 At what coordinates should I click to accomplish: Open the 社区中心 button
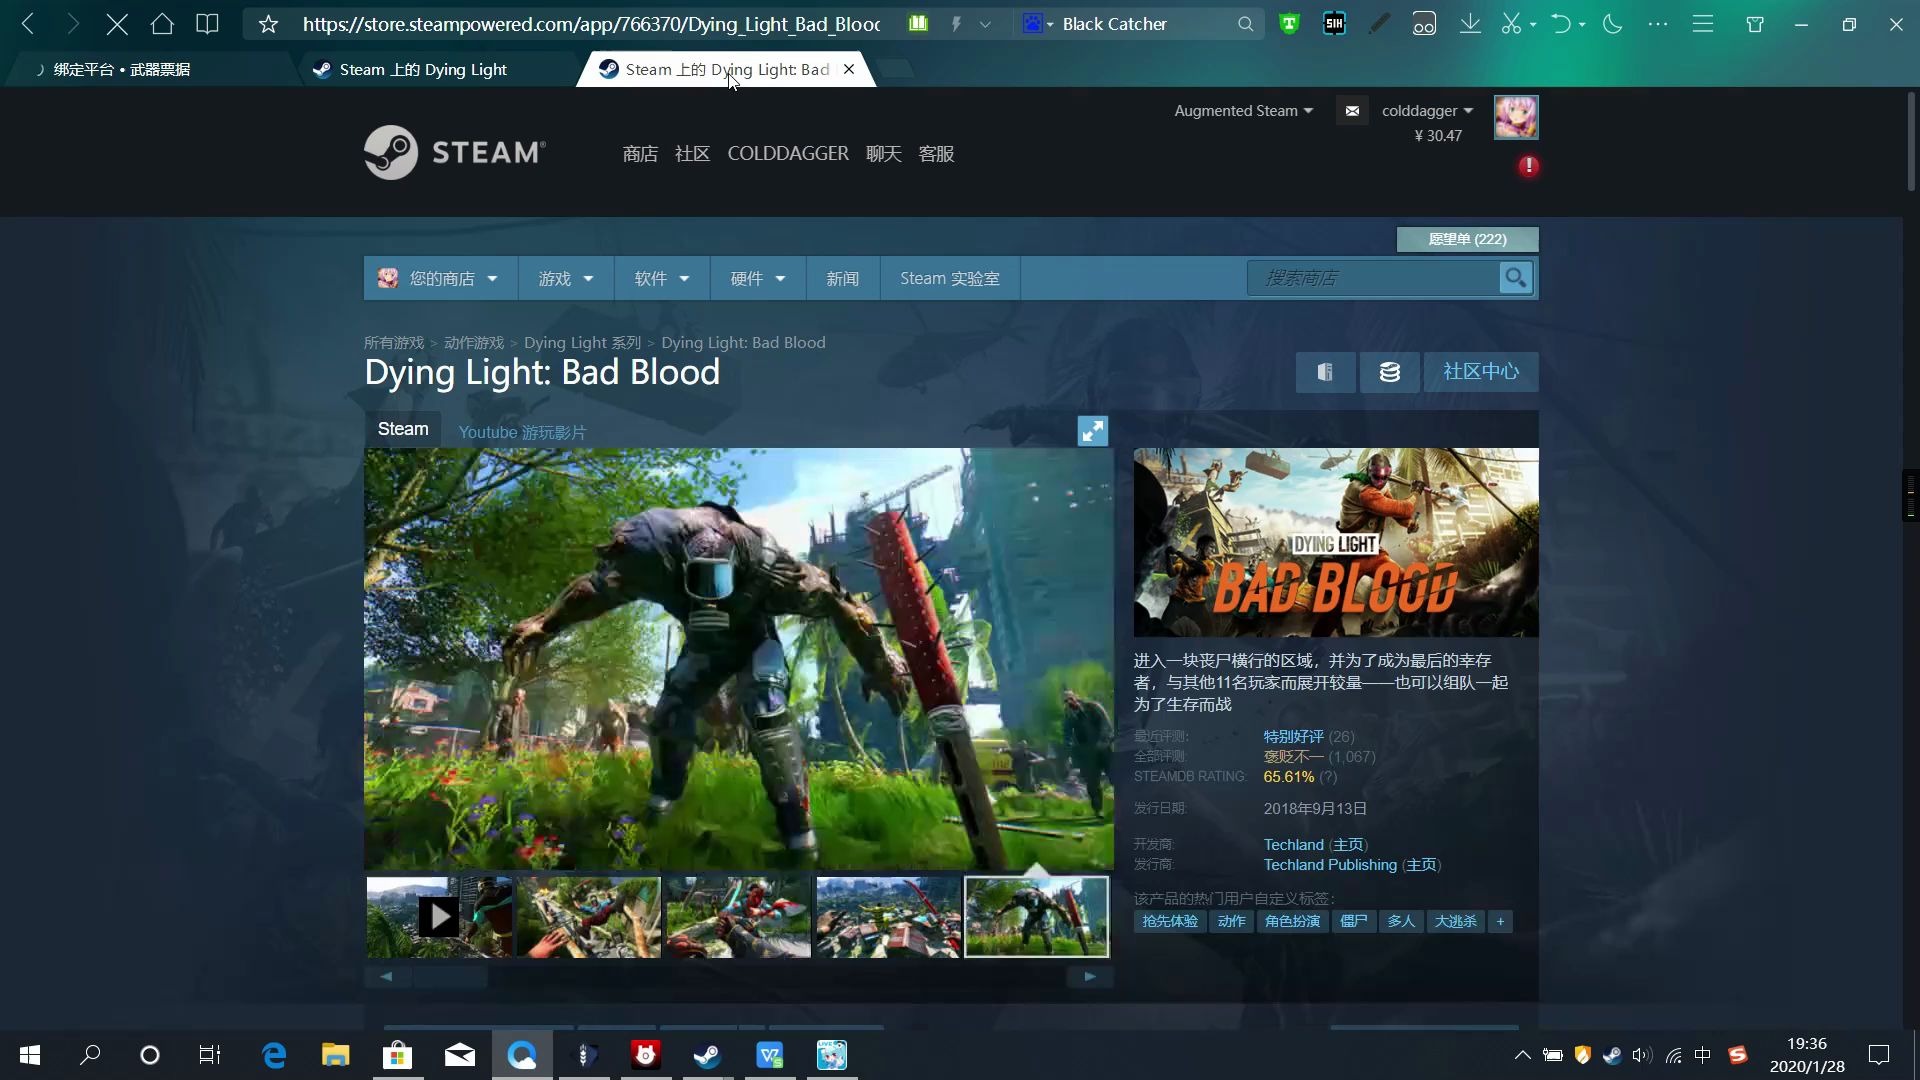1481,372
